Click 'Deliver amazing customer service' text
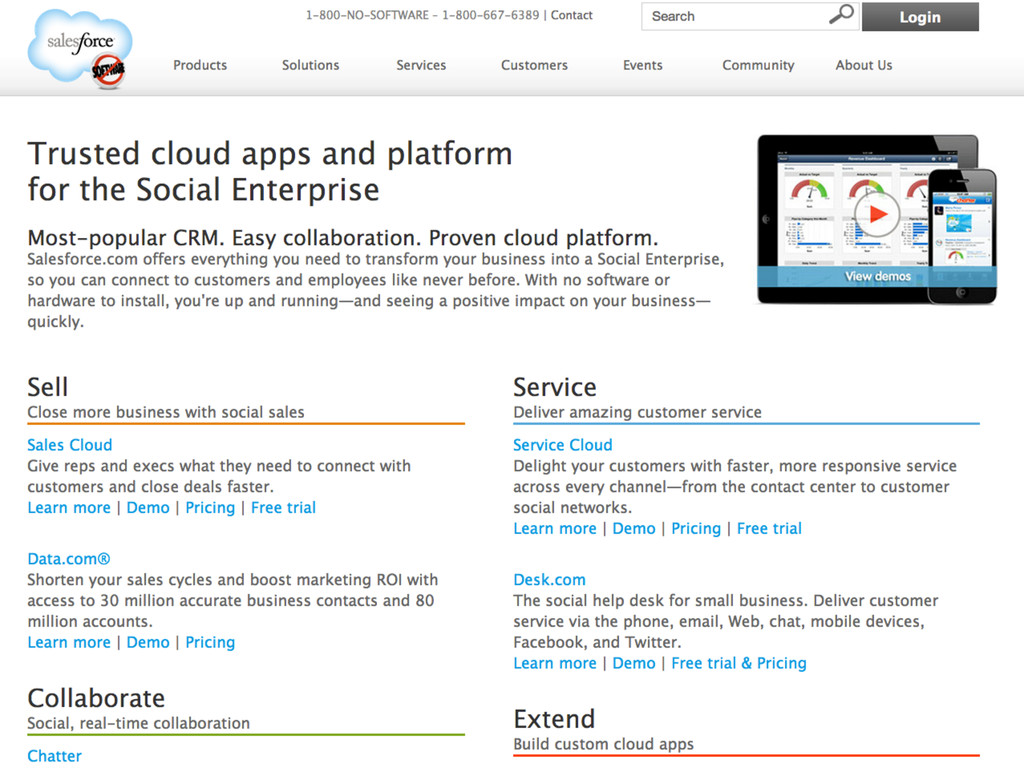The image size is (1024, 768). [637, 412]
